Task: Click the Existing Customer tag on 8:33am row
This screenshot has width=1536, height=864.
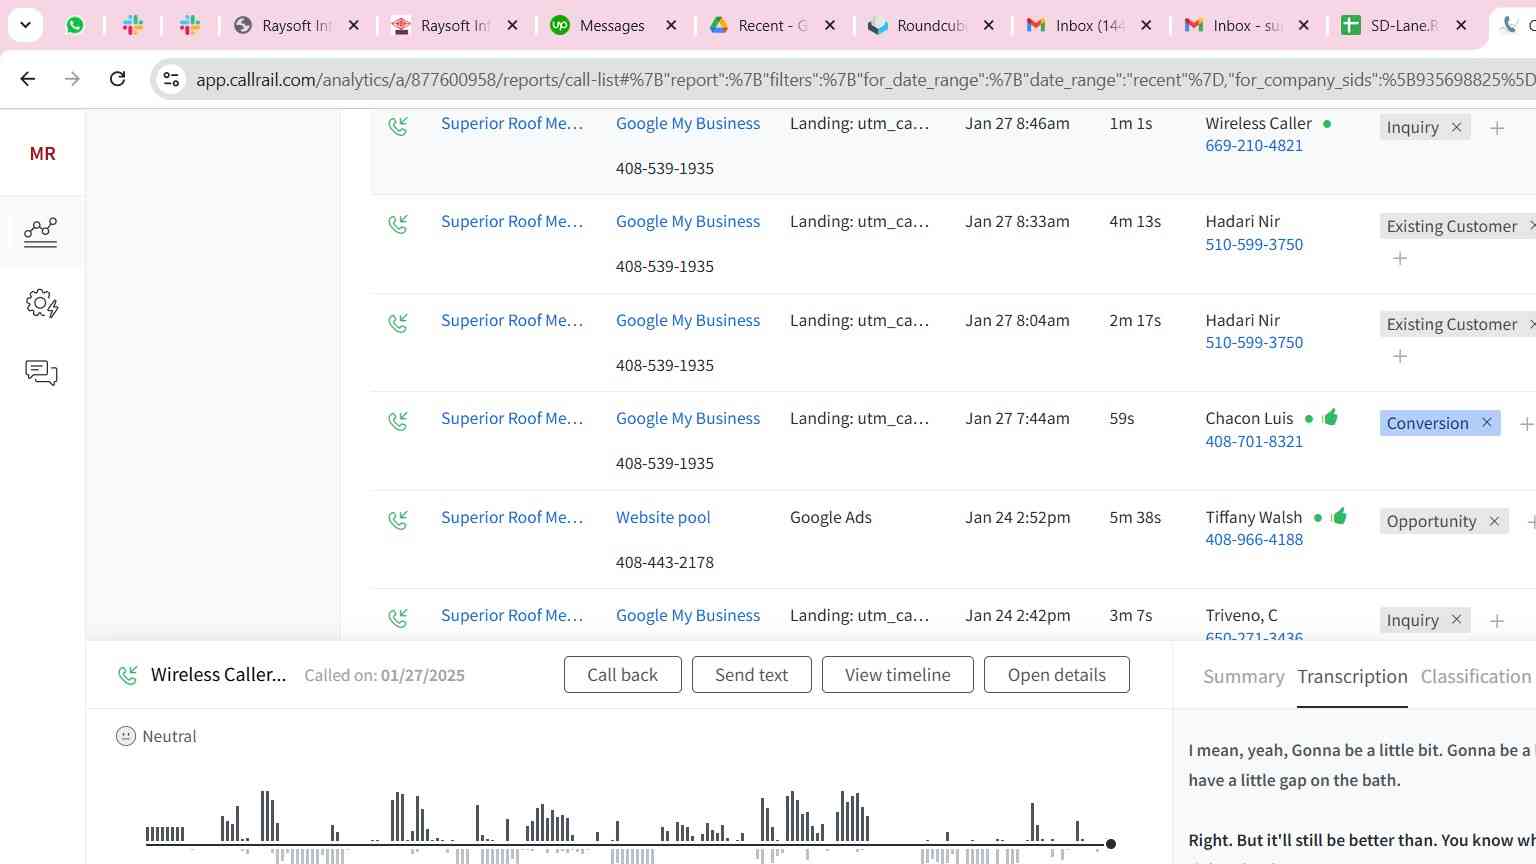Action: pos(1452,226)
